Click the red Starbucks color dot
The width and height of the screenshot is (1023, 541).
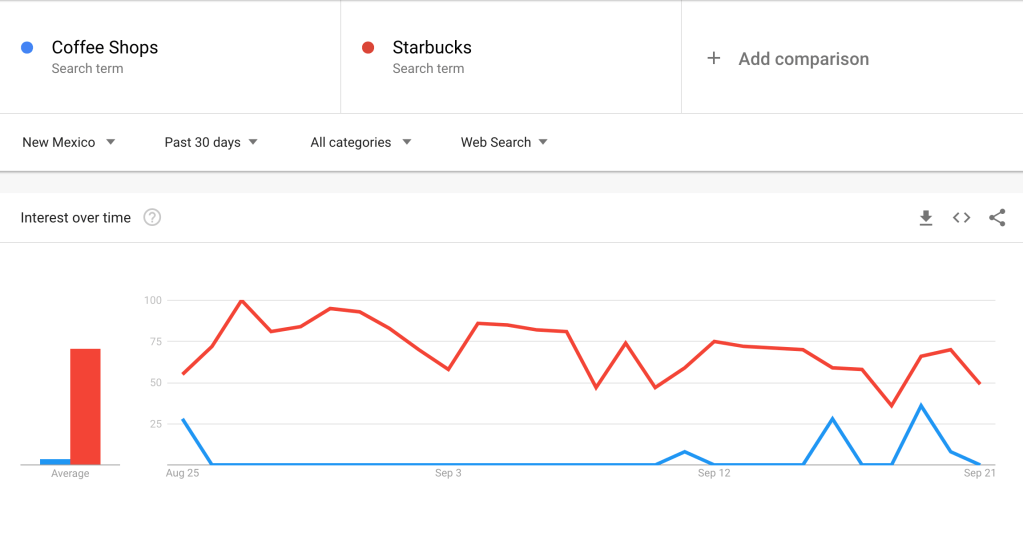coord(368,47)
